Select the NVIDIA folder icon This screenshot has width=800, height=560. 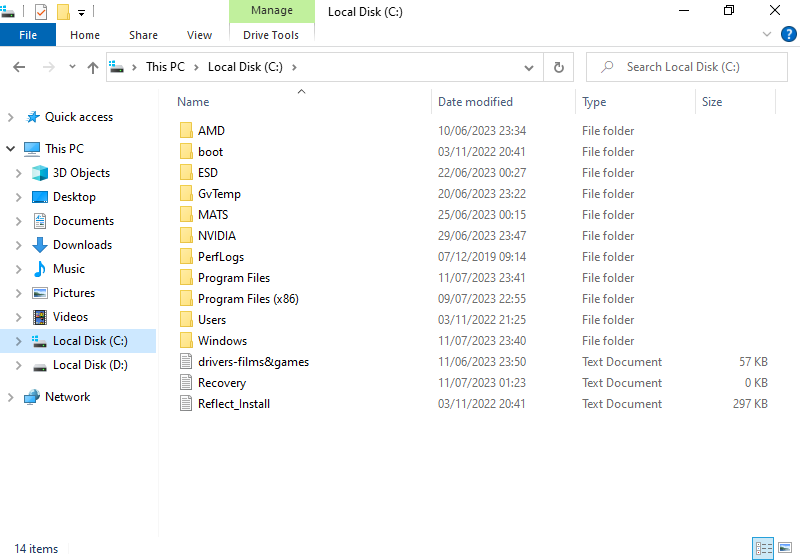coord(186,236)
